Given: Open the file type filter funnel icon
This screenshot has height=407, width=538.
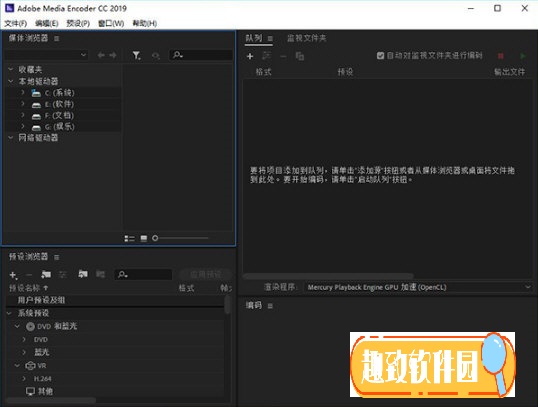Looking at the screenshot, I should click(137, 56).
